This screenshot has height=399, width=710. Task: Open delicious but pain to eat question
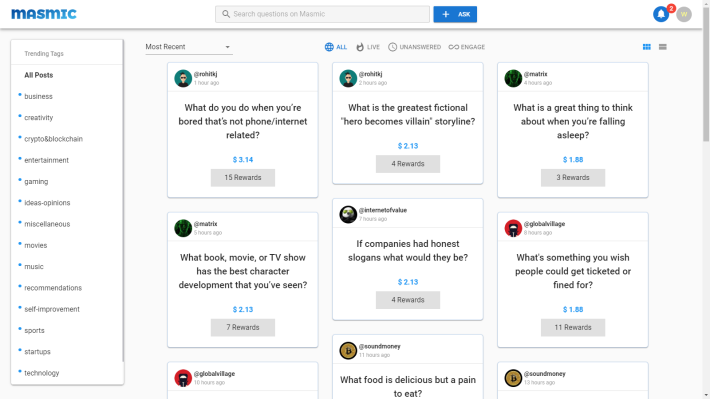point(408,386)
